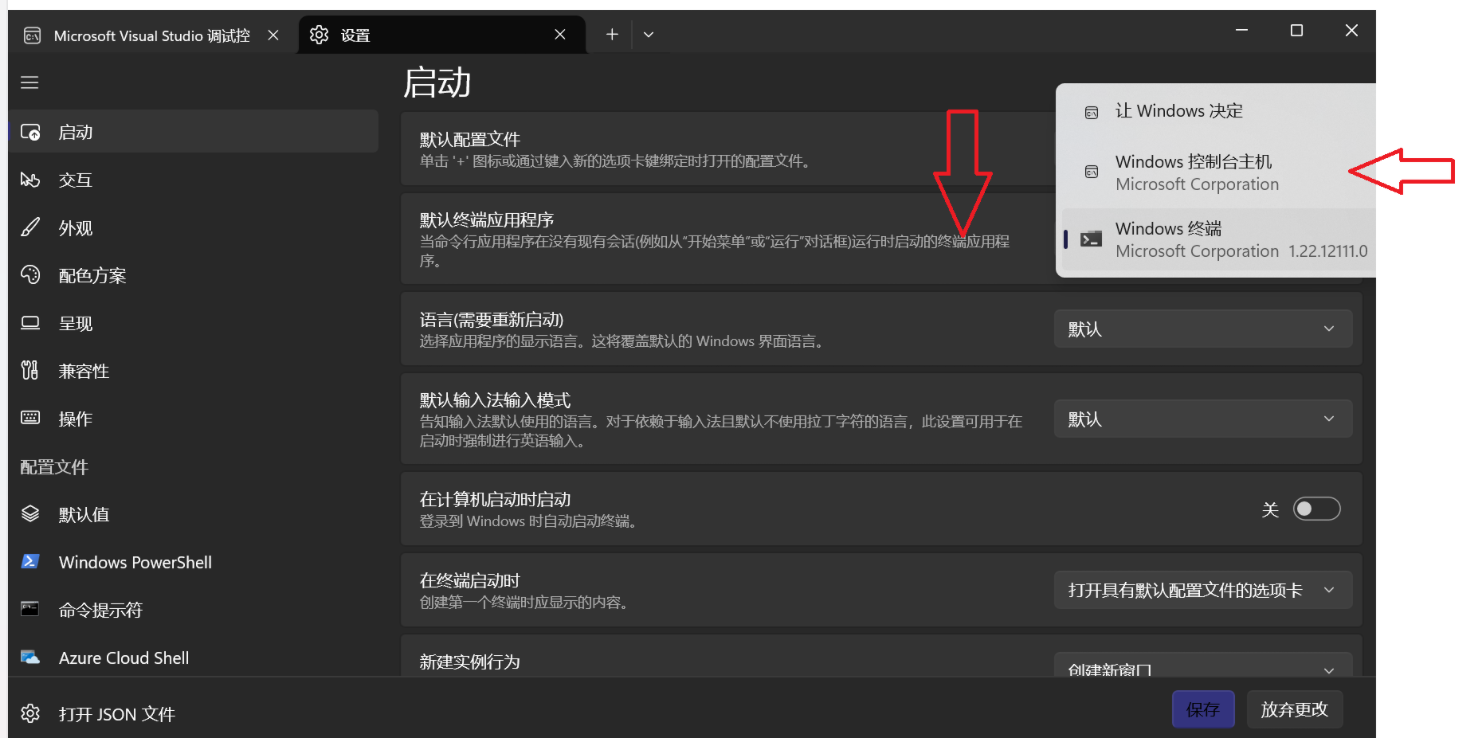Click the 外观 paintbrush icon in sidebar
This screenshot has height=738, width=1461.
[x=30, y=228]
